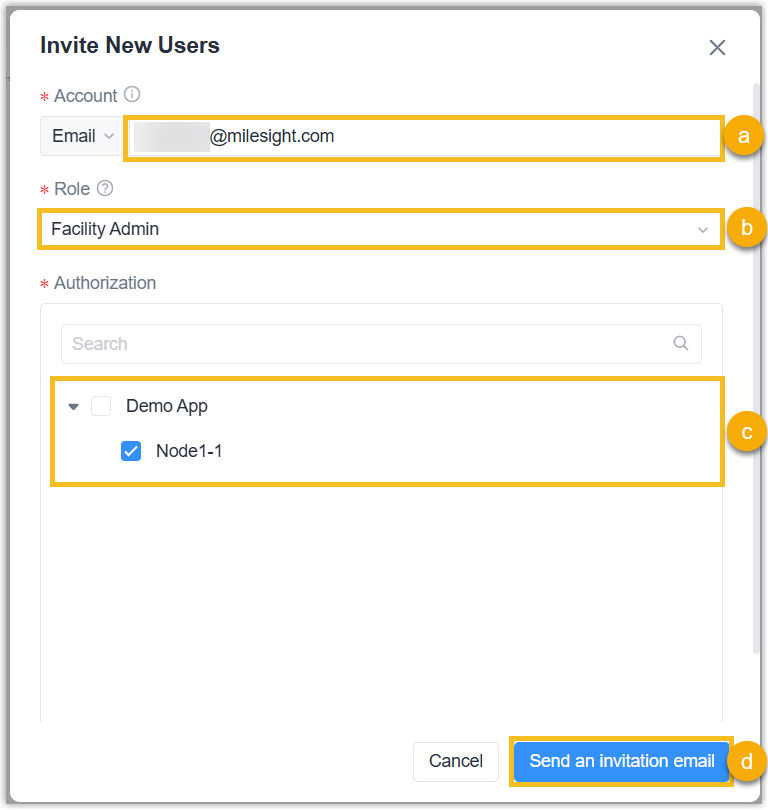Image resolution: width=768 pixels, height=810 pixels.
Task: Click the orange callout badge "c"
Action: click(742, 432)
